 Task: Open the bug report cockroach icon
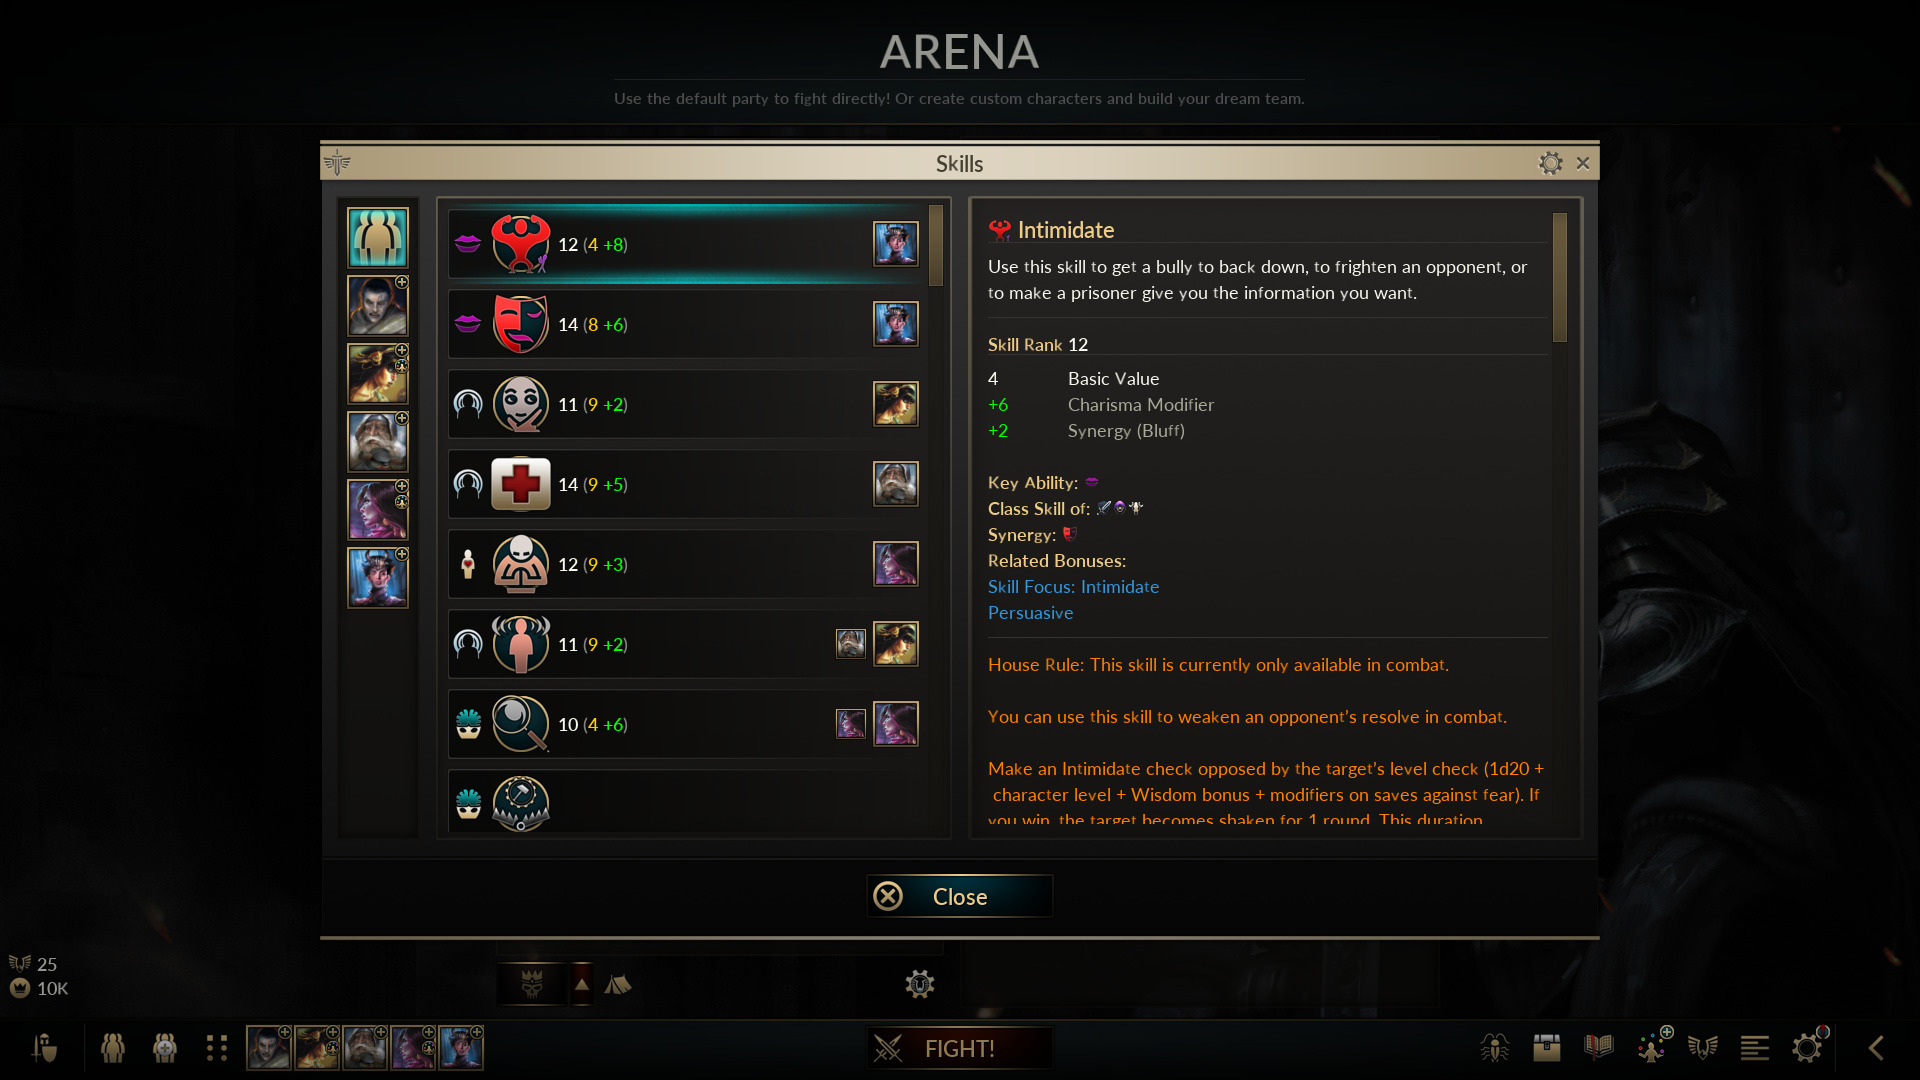pyautogui.click(x=1495, y=1047)
